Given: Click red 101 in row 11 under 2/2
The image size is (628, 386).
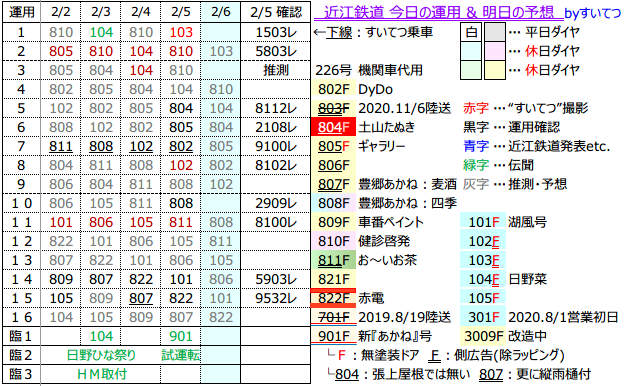Looking at the screenshot, I should (x=61, y=222).
